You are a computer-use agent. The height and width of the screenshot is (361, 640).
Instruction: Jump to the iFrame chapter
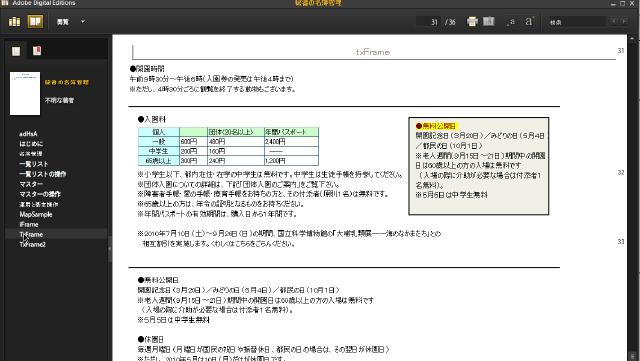(x=29, y=224)
